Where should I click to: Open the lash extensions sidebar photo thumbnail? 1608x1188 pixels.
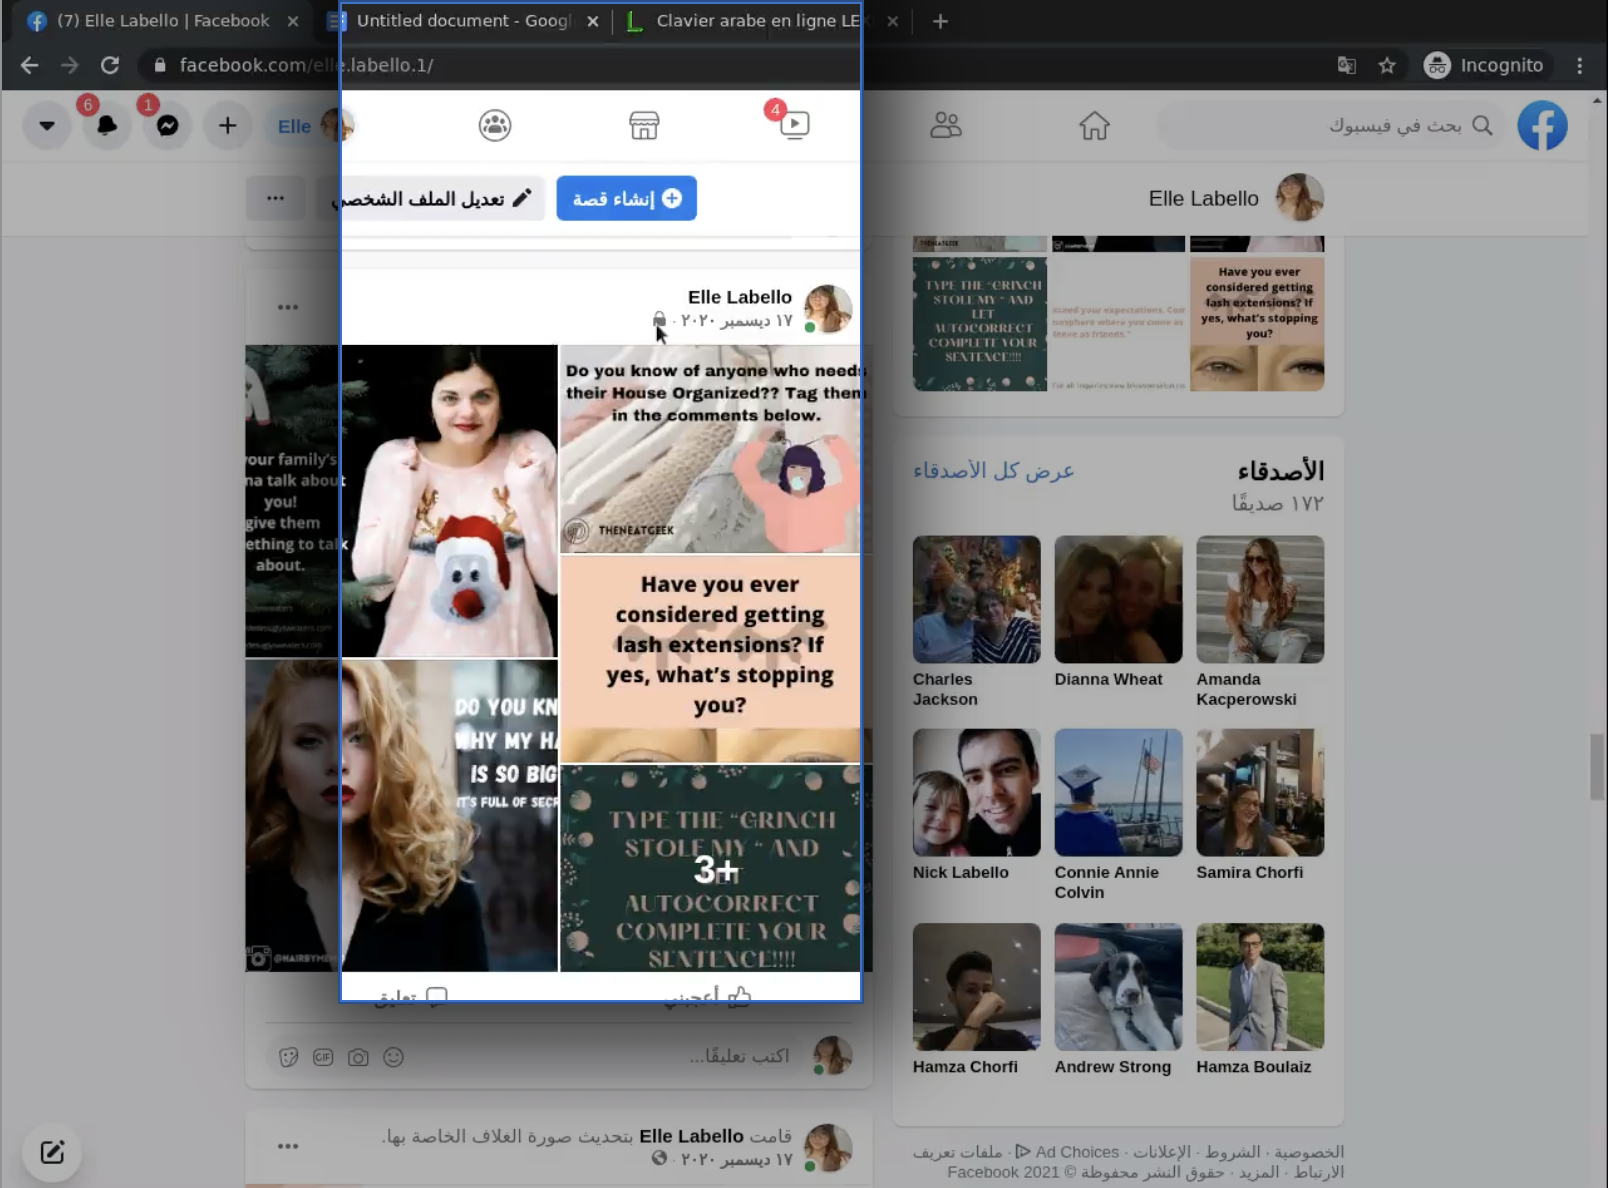coord(1257,324)
